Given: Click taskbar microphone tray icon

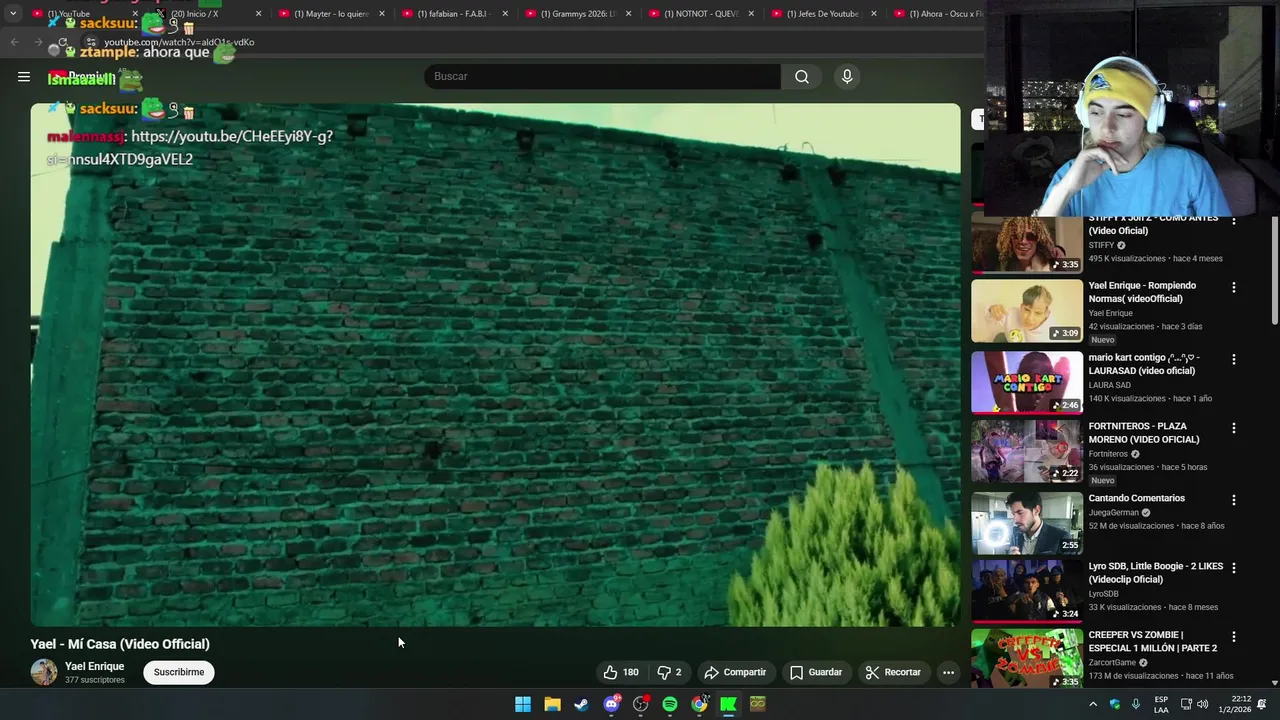Looking at the screenshot, I should (x=1135, y=704).
